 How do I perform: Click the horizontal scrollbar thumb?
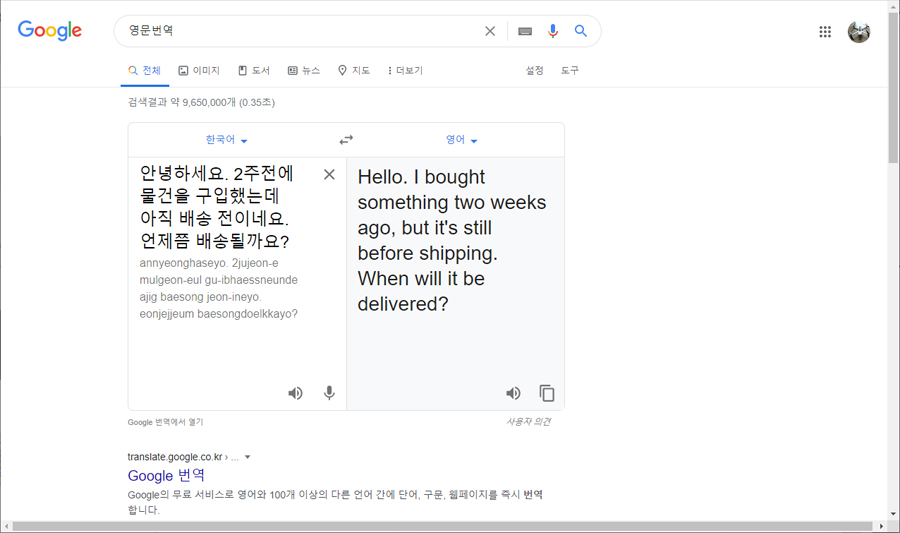click(442, 526)
